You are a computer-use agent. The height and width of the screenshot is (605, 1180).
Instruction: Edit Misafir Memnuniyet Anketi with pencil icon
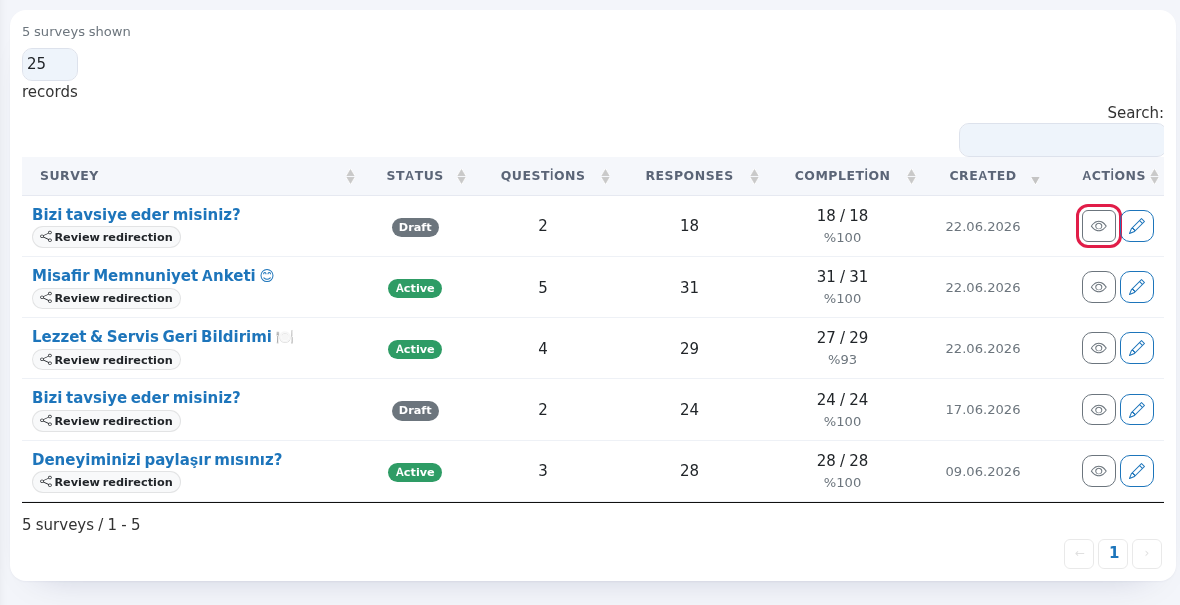[x=1136, y=287]
